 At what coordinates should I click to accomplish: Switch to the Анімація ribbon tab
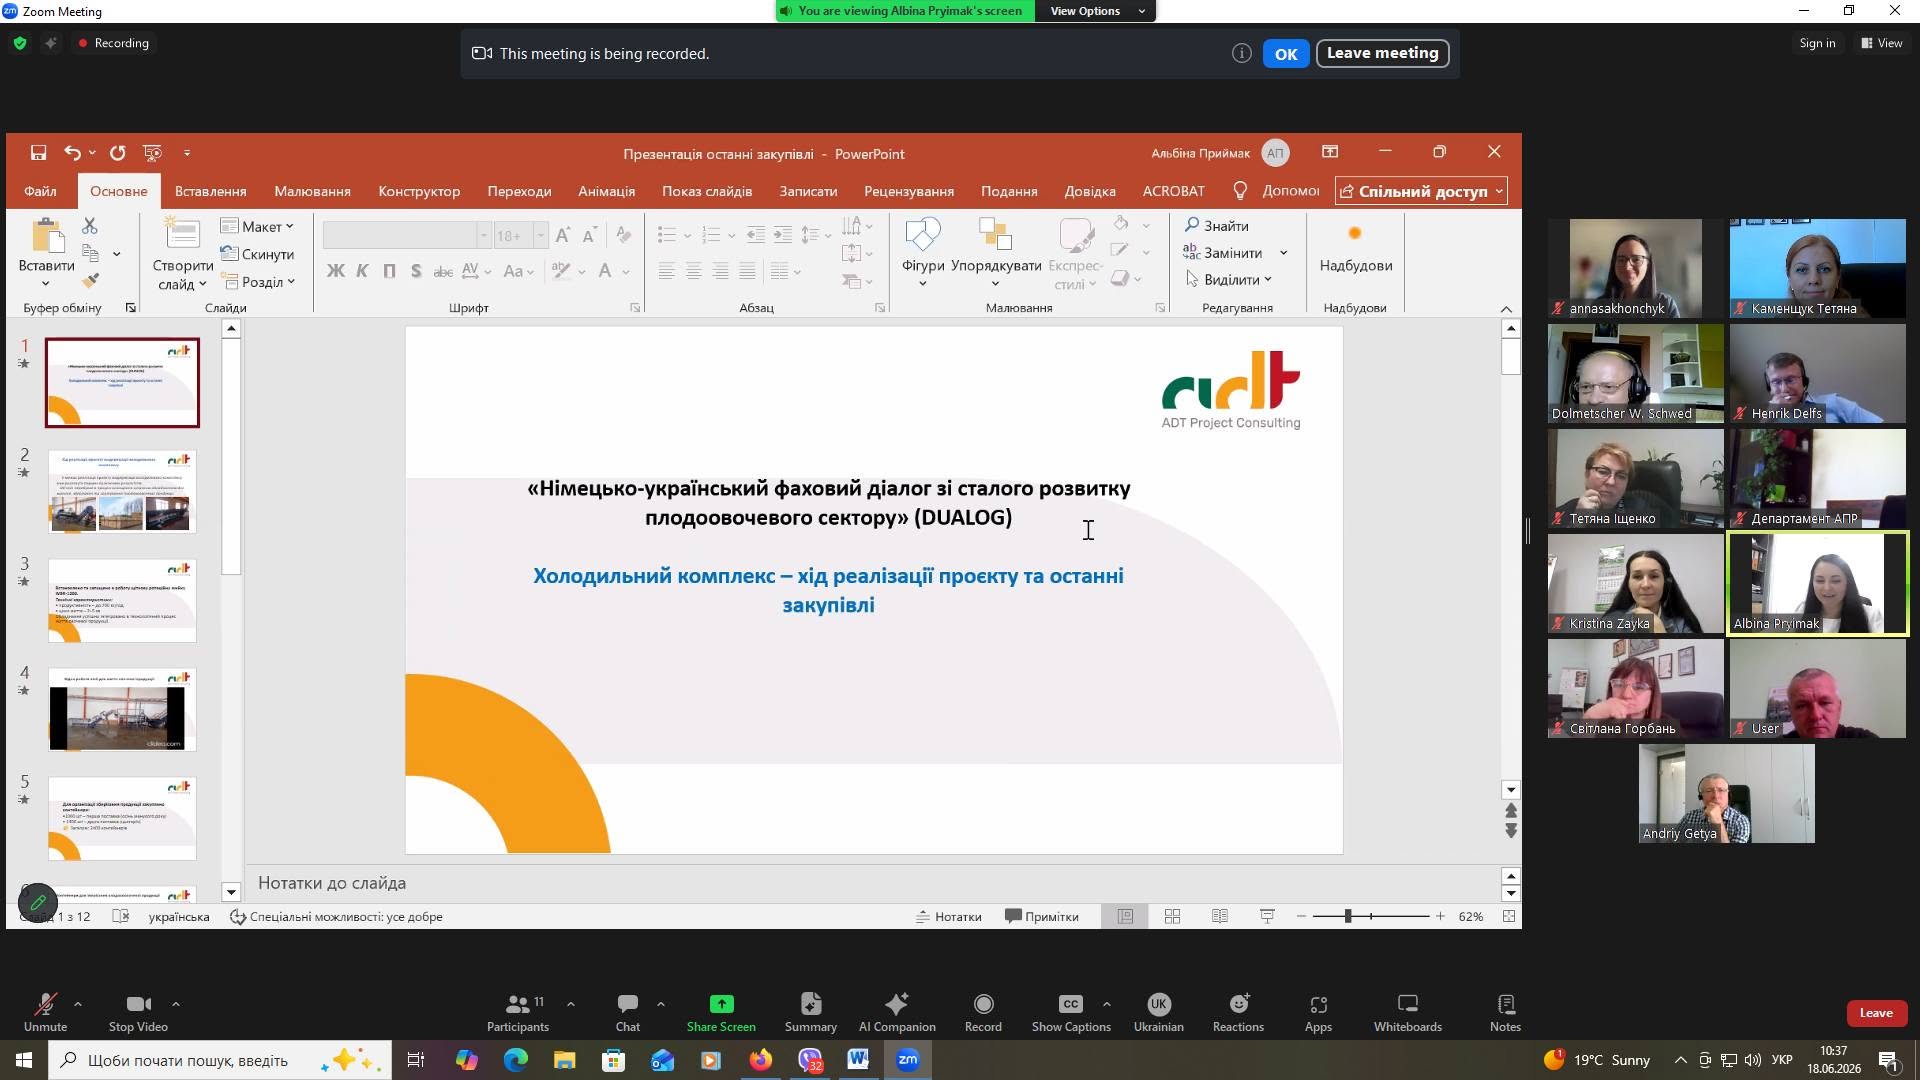point(606,191)
